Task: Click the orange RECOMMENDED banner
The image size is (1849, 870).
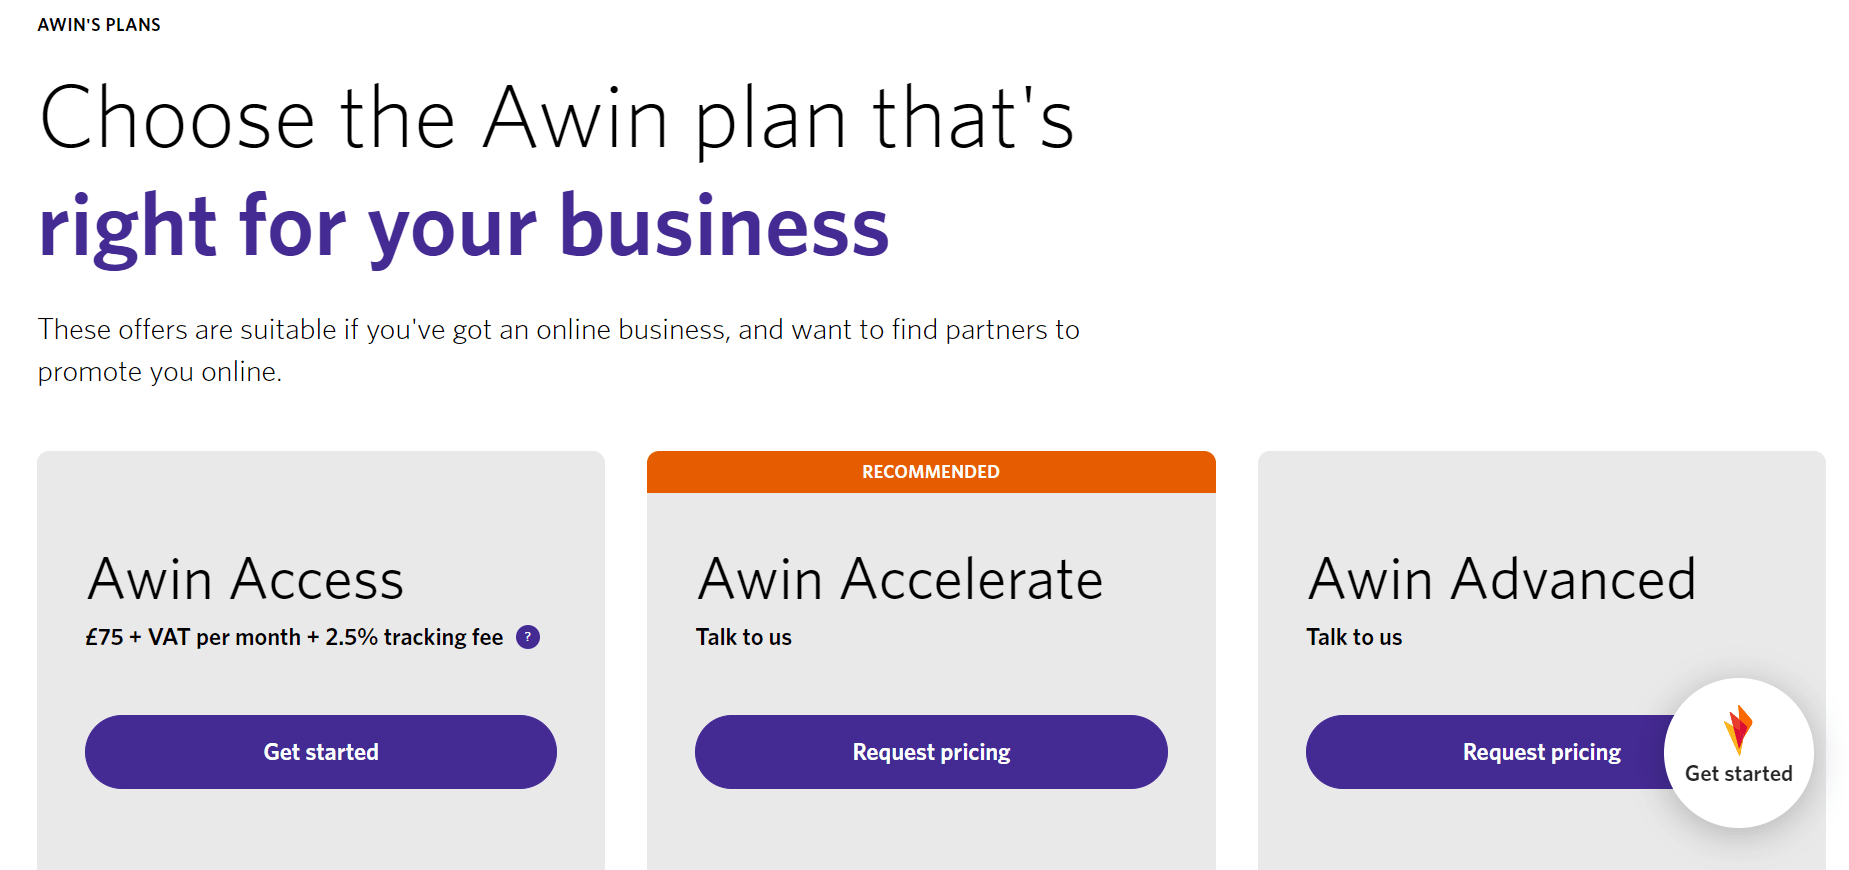Action: 931,472
